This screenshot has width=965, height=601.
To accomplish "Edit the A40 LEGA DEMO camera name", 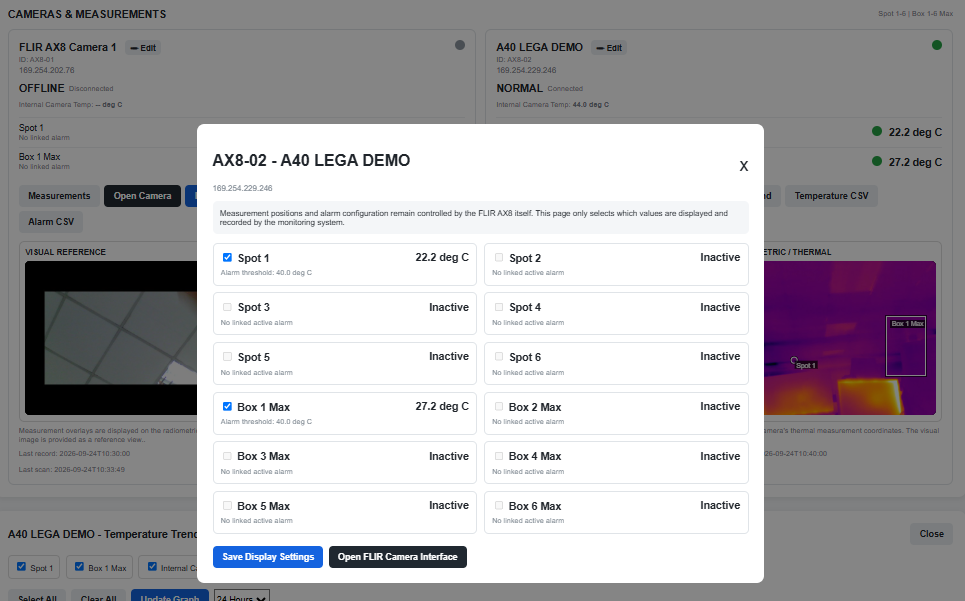I will [609, 48].
